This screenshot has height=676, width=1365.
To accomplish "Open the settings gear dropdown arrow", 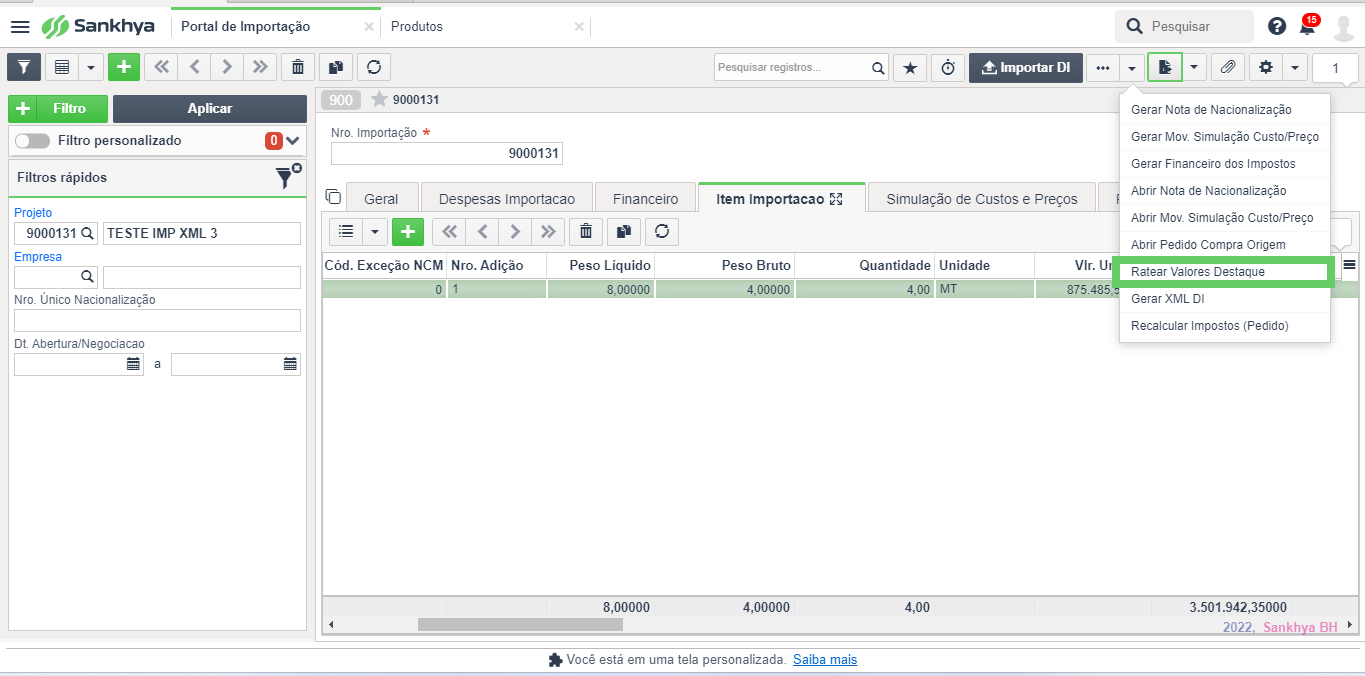I will point(1295,68).
